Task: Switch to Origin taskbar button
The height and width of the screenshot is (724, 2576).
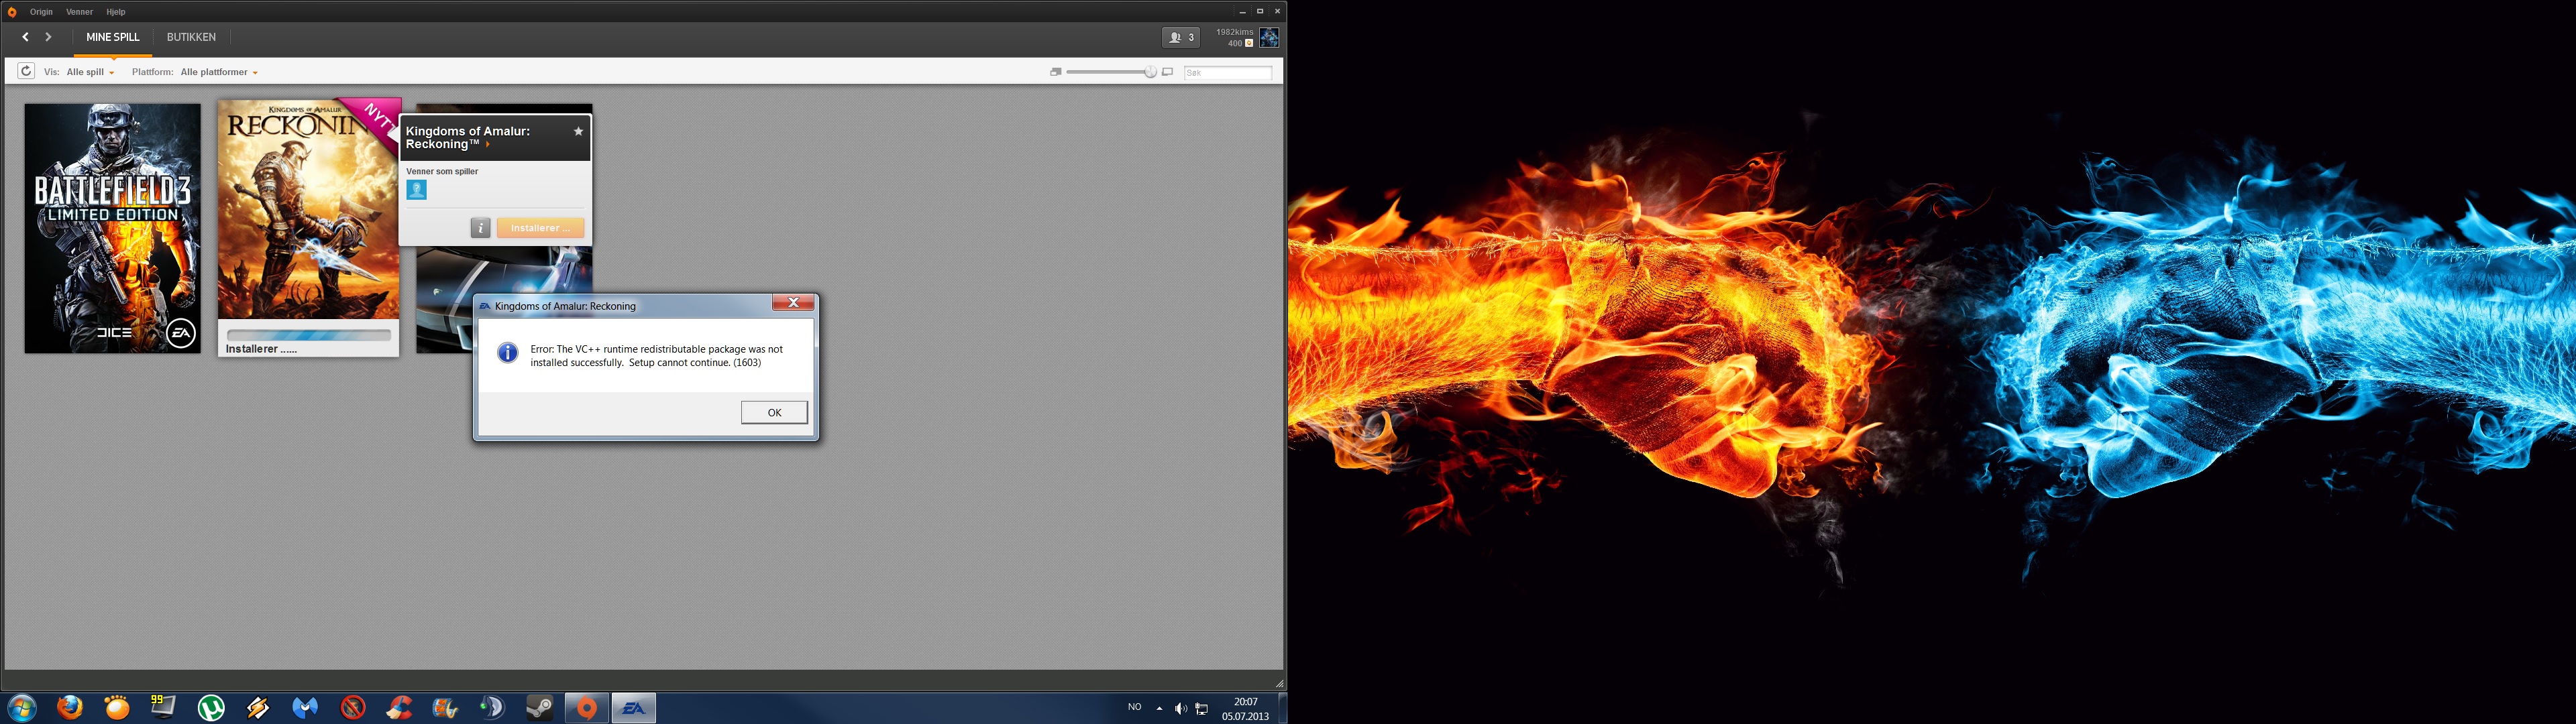Action: (x=587, y=708)
